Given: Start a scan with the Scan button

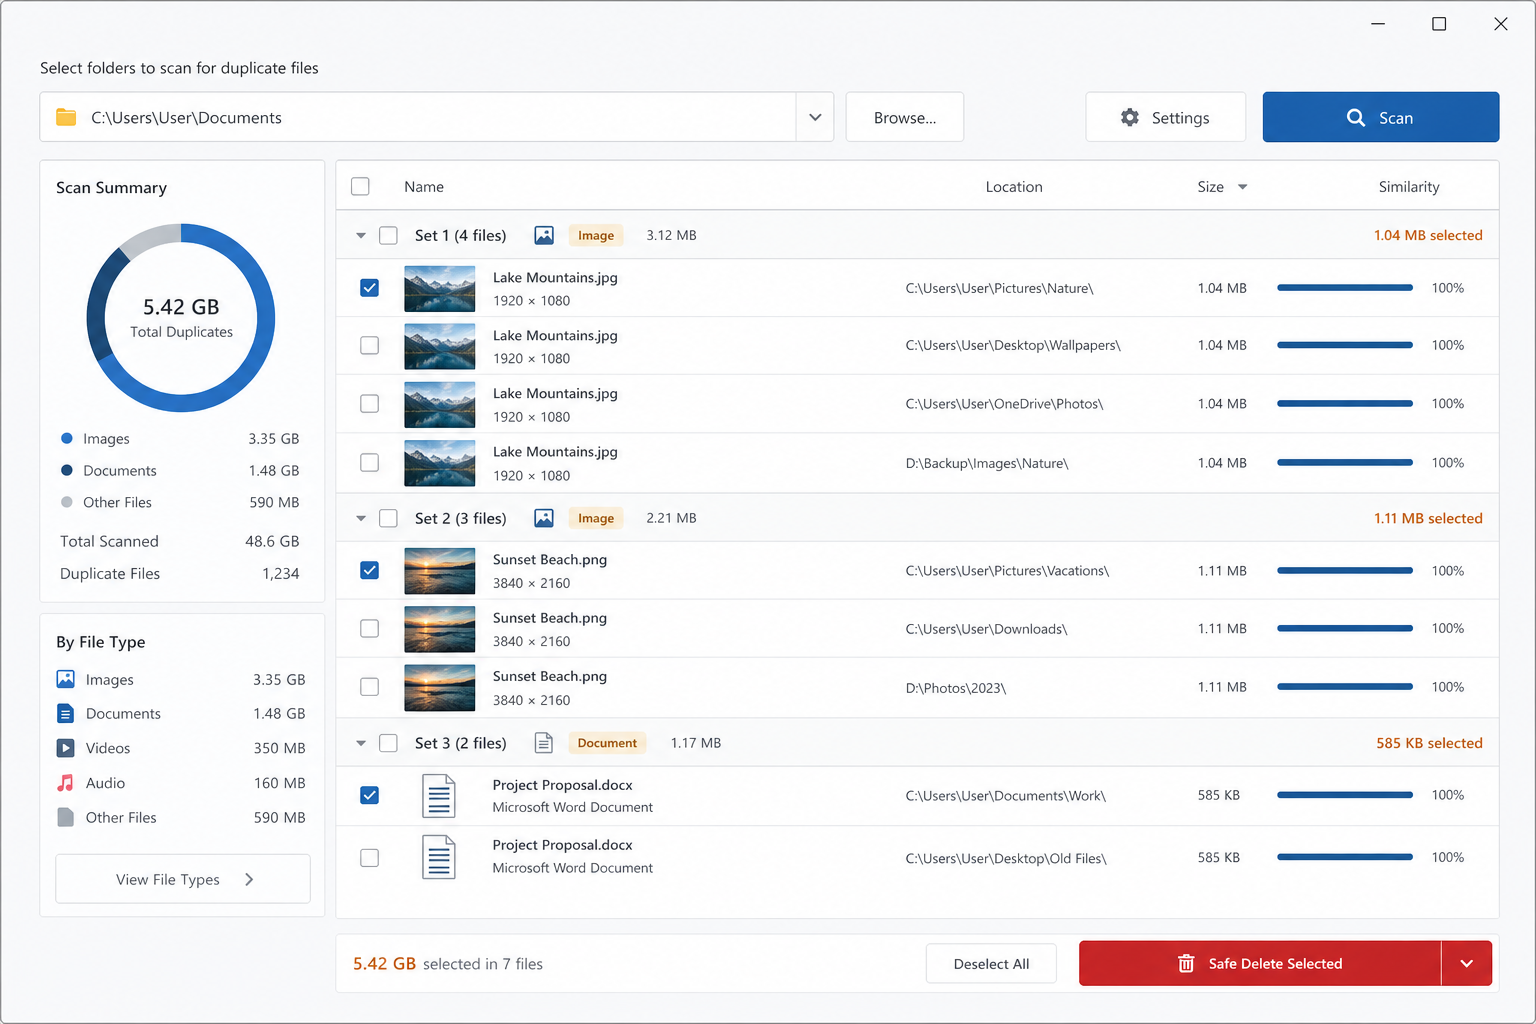Looking at the screenshot, I should (1380, 117).
